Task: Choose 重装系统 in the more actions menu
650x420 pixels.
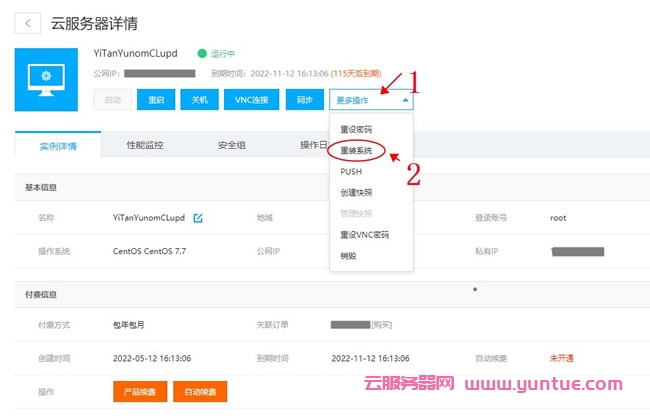Action: tap(356, 150)
